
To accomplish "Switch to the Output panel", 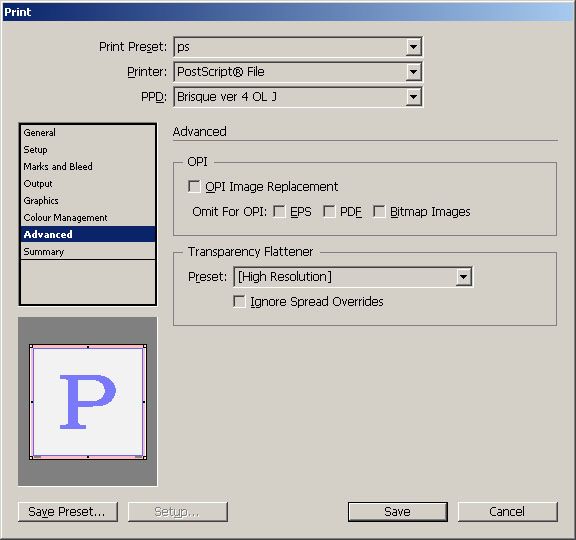I will [x=88, y=183].
